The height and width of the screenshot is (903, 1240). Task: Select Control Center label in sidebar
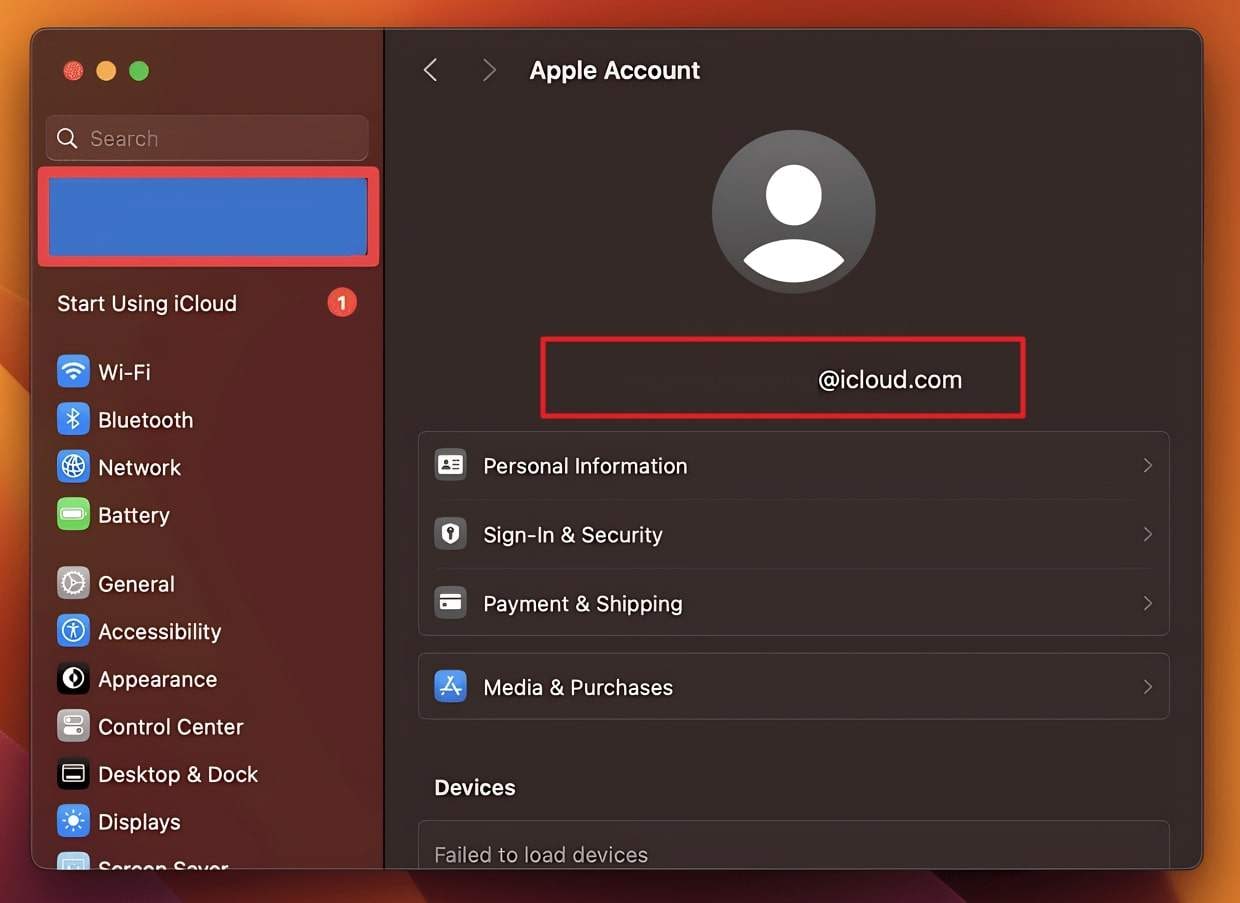point(171,726)
